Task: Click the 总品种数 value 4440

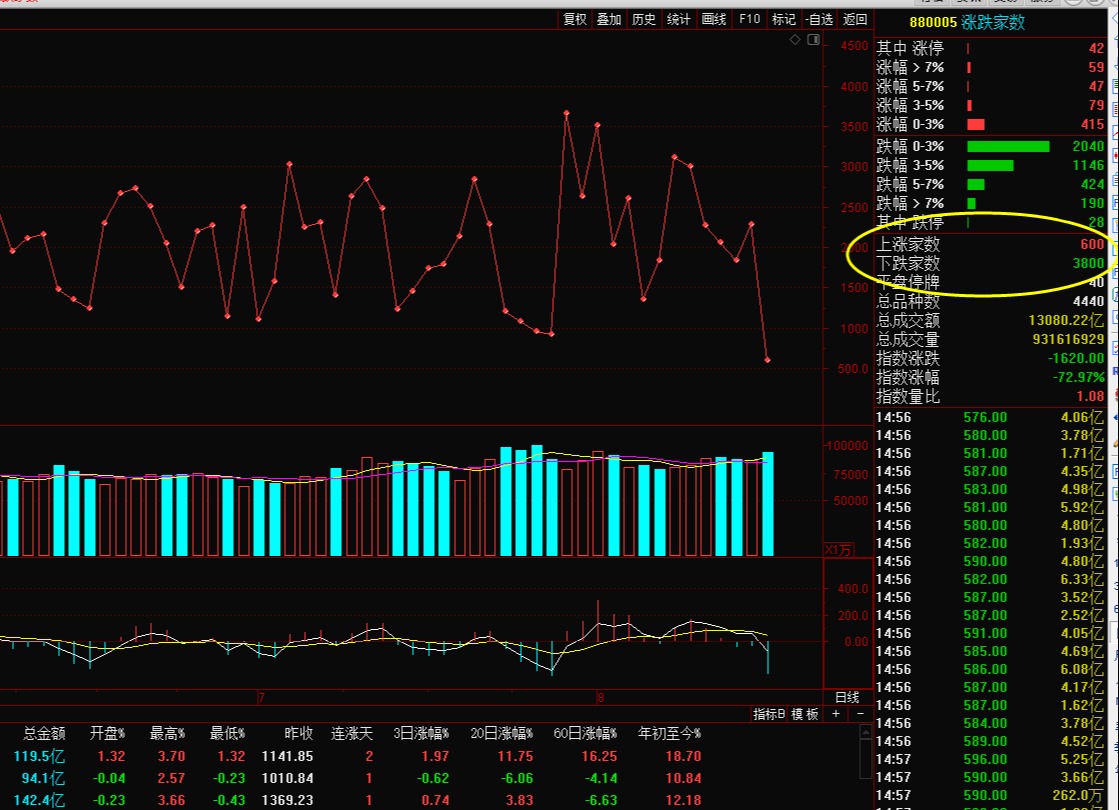Action: pyautogui.click(x=1088, y=301)
